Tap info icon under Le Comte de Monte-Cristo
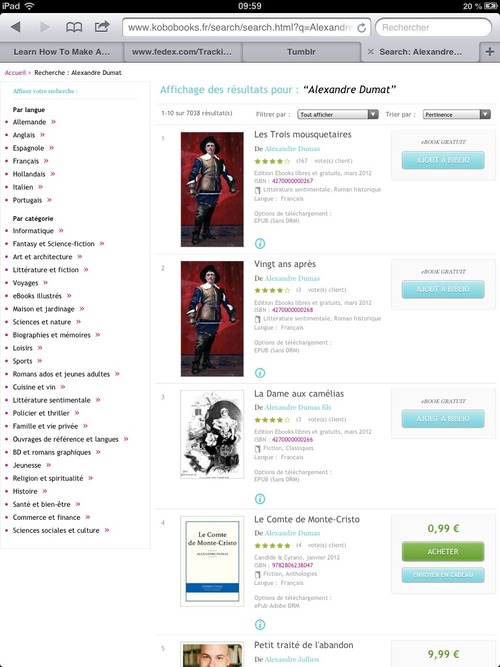This screenshot has width=500, height=667. coord(260,624)
